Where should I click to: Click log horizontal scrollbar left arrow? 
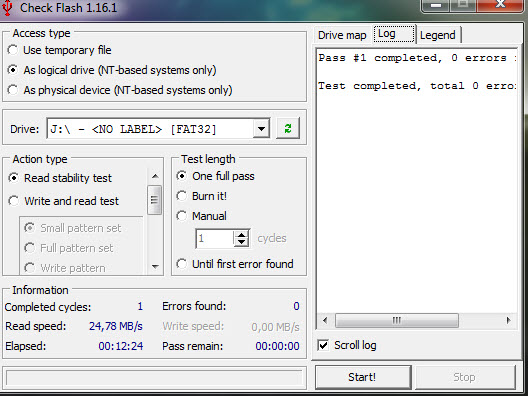(x=325, y=320)
